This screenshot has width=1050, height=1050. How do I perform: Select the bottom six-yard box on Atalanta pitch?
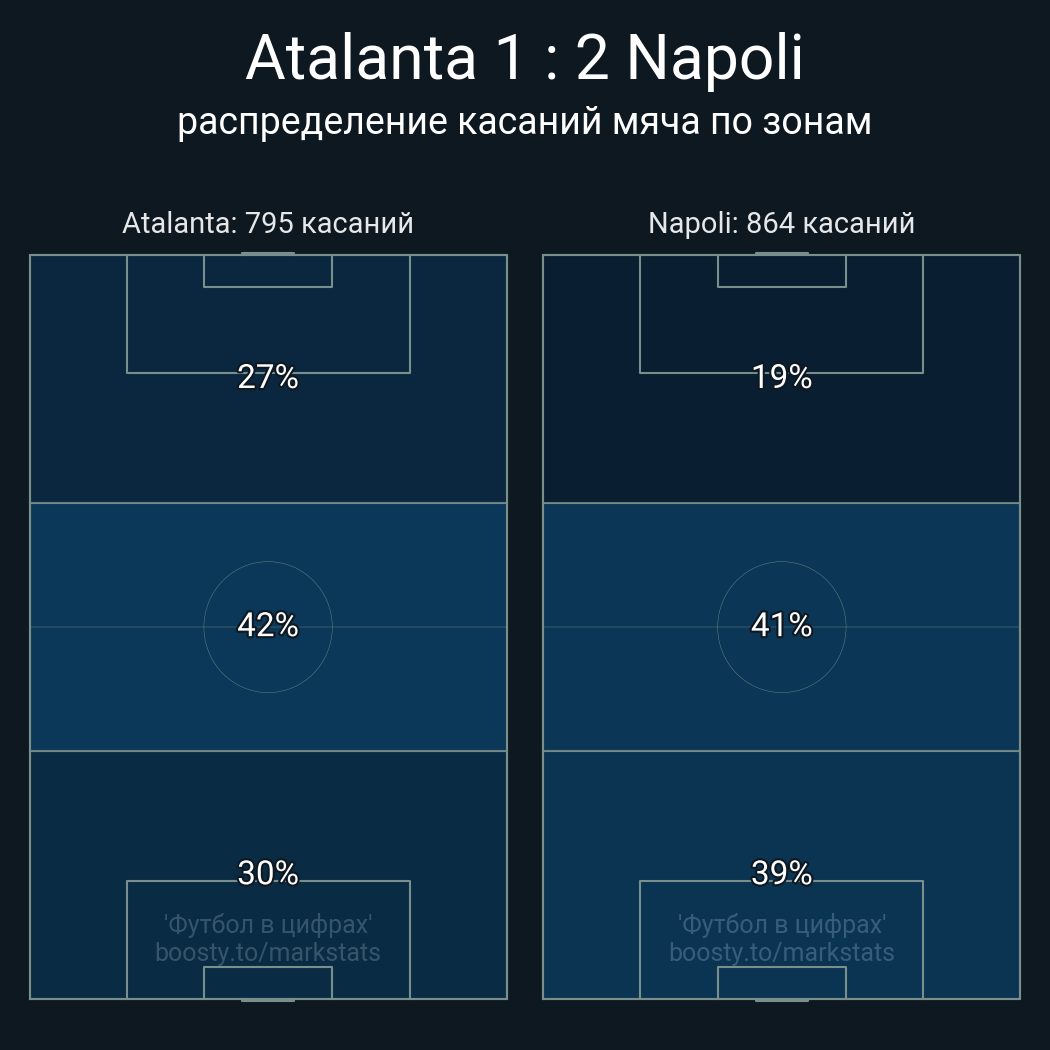267,983
